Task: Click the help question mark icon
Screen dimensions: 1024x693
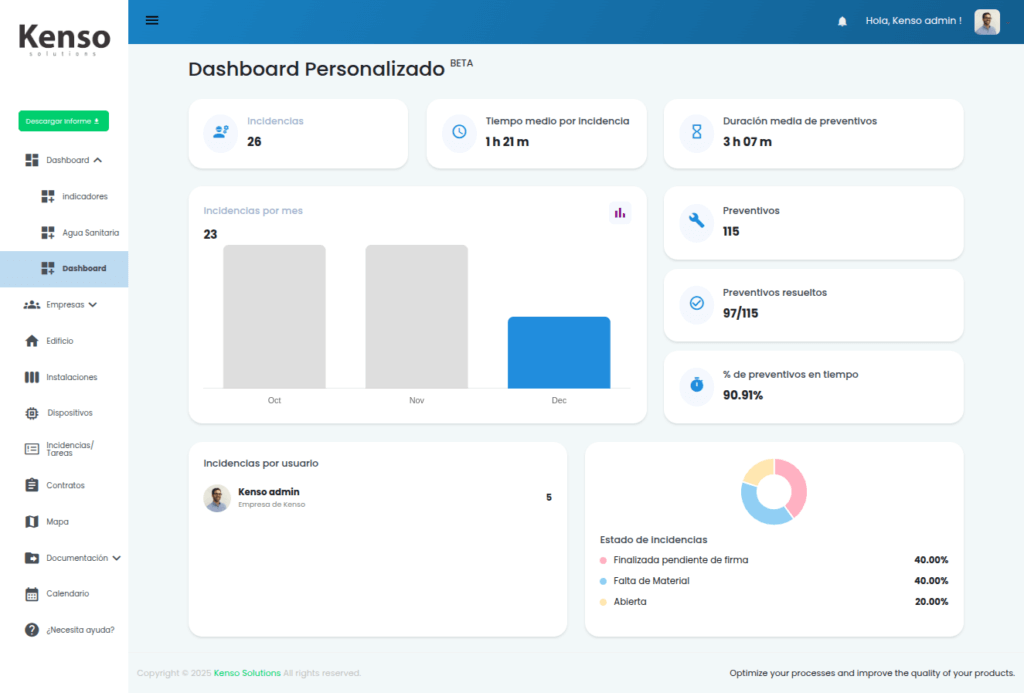Action: tap(31, 630)
